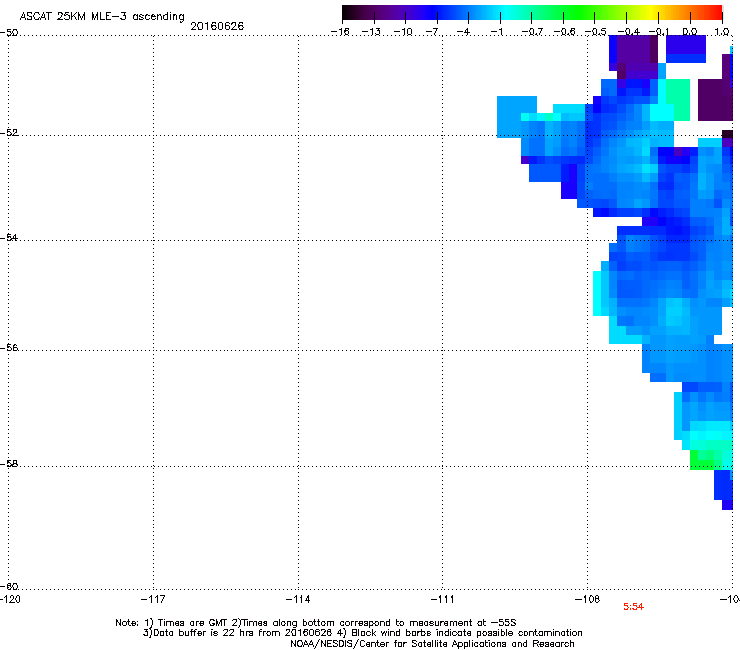Click the colorbar label -0.6

coord(564,32)
